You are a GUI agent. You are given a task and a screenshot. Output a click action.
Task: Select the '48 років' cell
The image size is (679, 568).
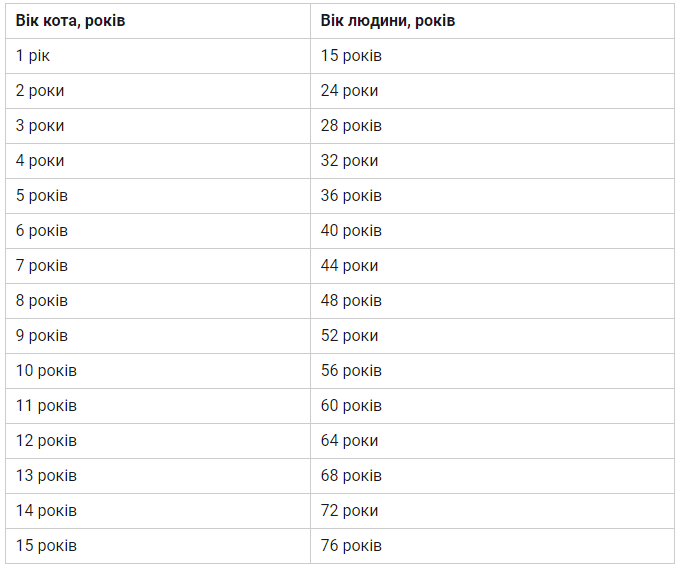(x=351, y=301)
